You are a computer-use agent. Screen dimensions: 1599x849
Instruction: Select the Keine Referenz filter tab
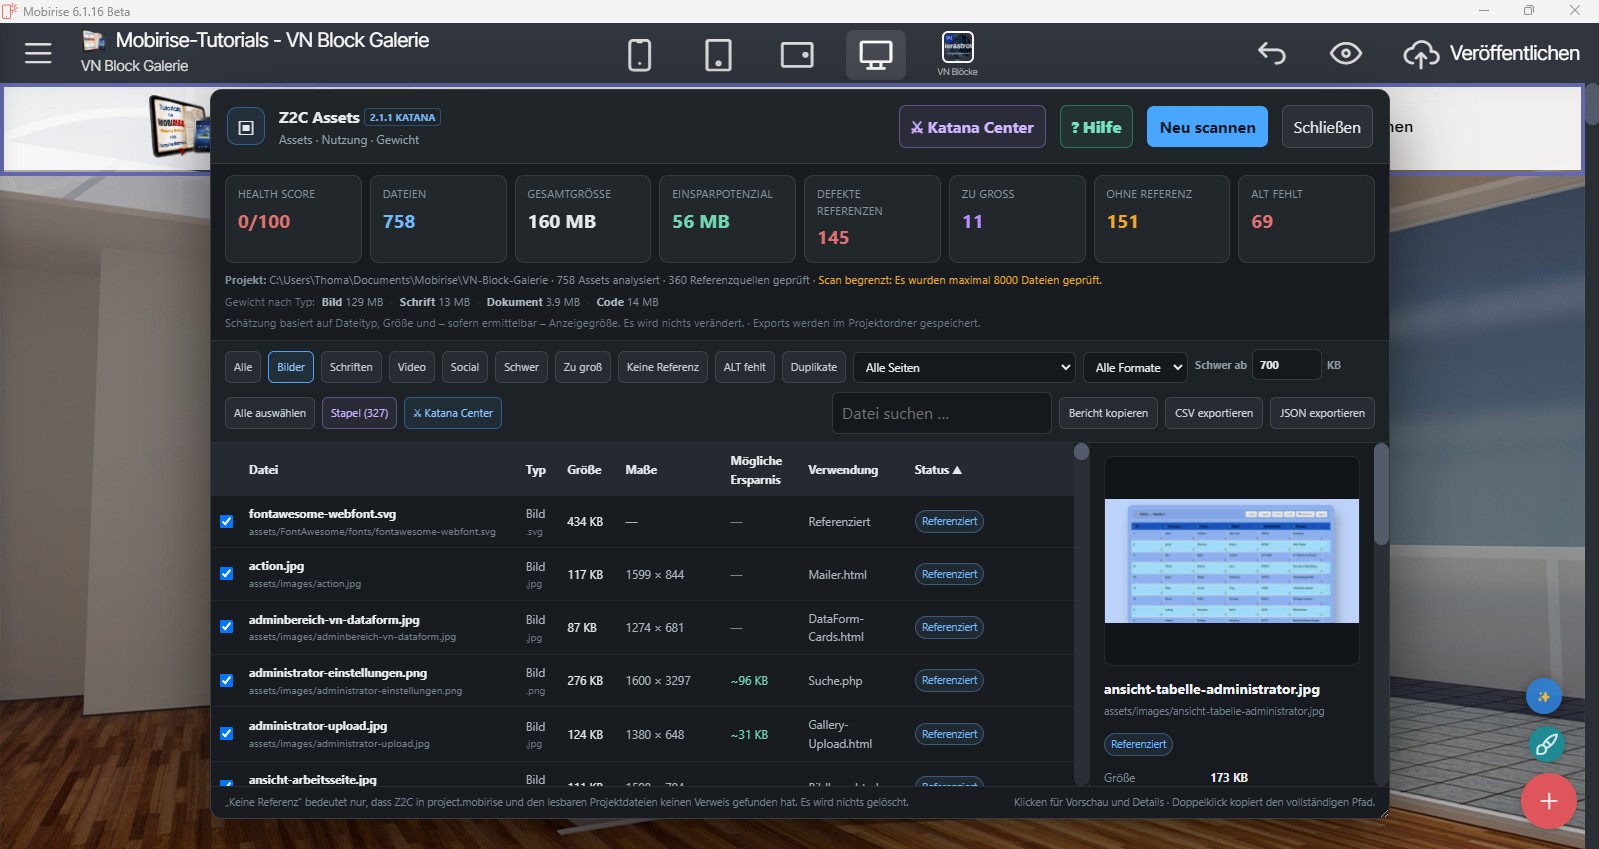click(663, 367)
